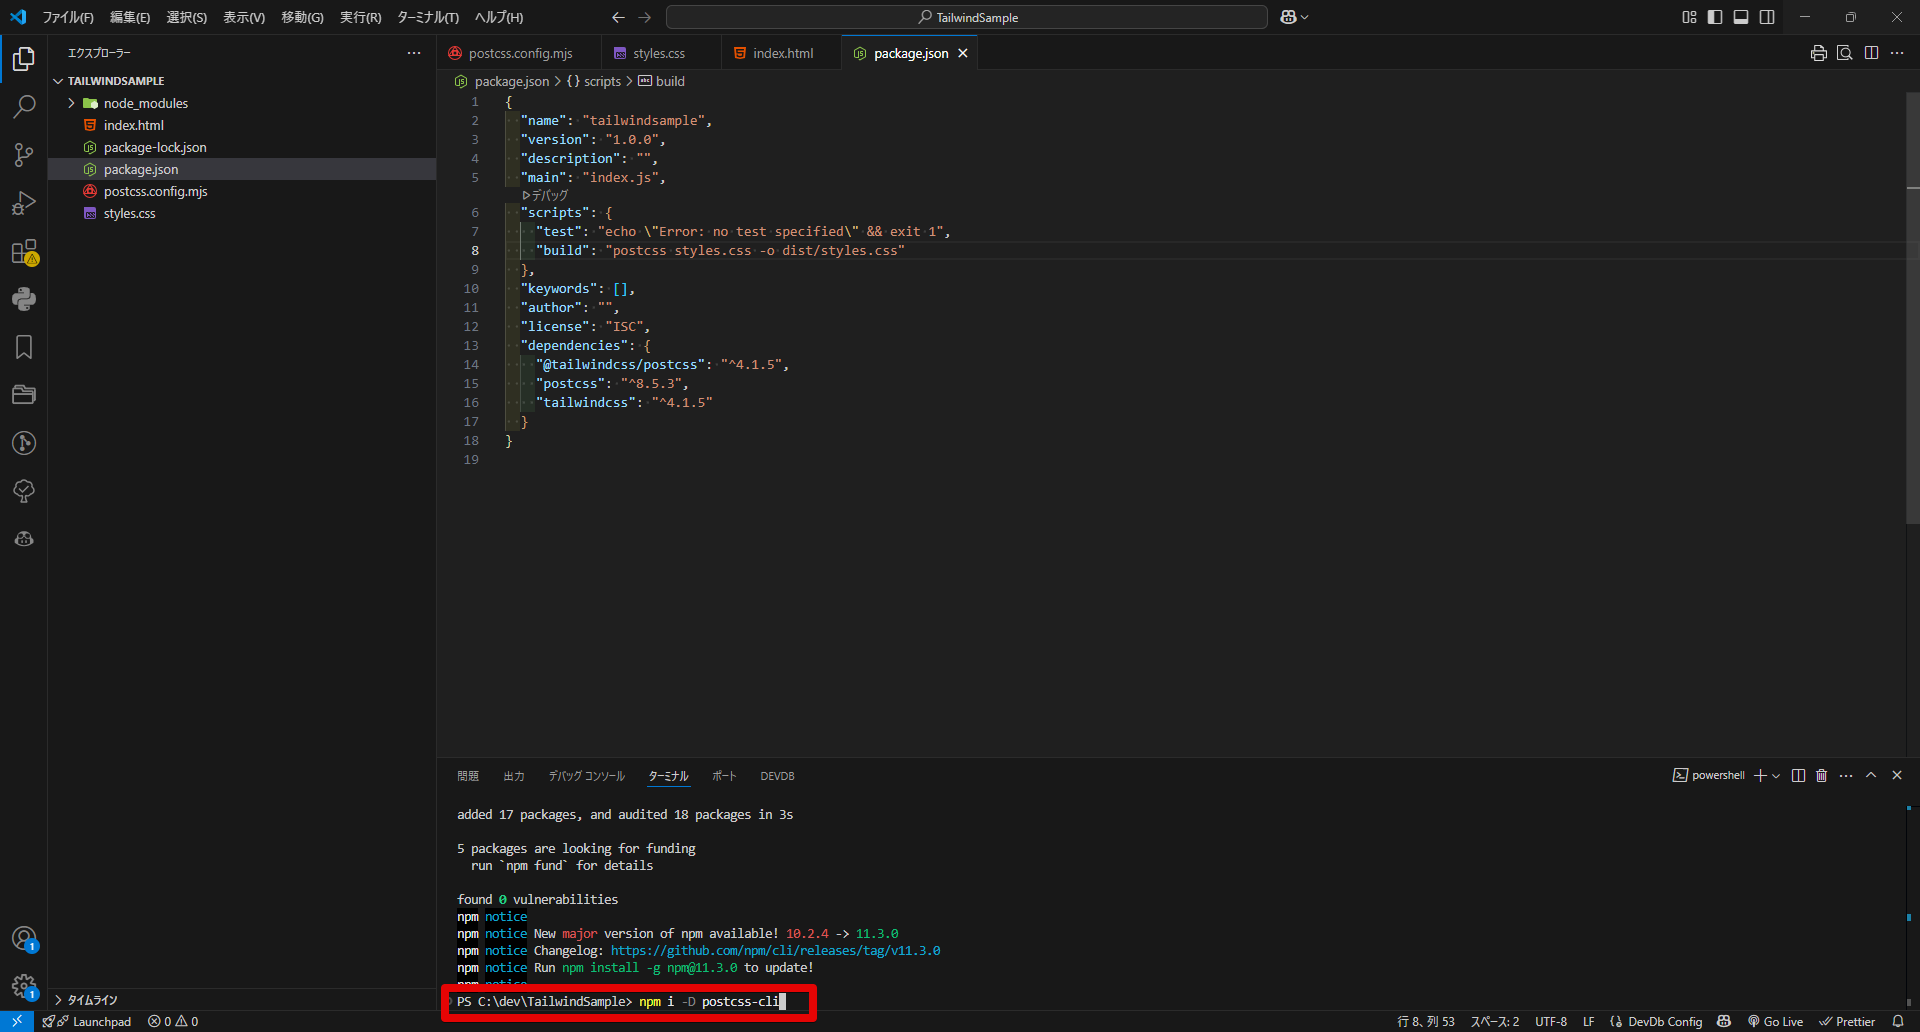The height and width of the screenshot is (1032, 1920).
Task: Kill terminal with trash icon
Action: coord(1821,776)
